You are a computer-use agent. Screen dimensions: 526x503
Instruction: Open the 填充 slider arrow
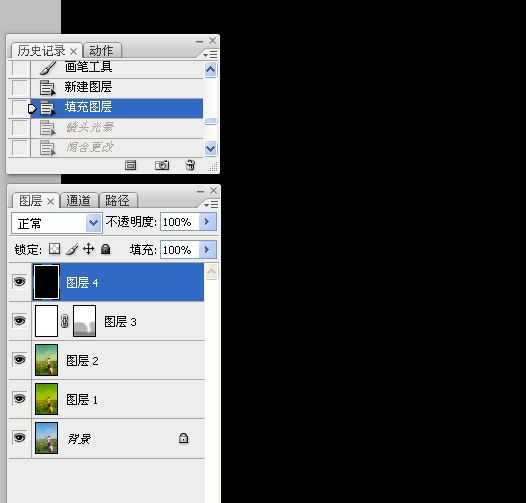[208, 250]
